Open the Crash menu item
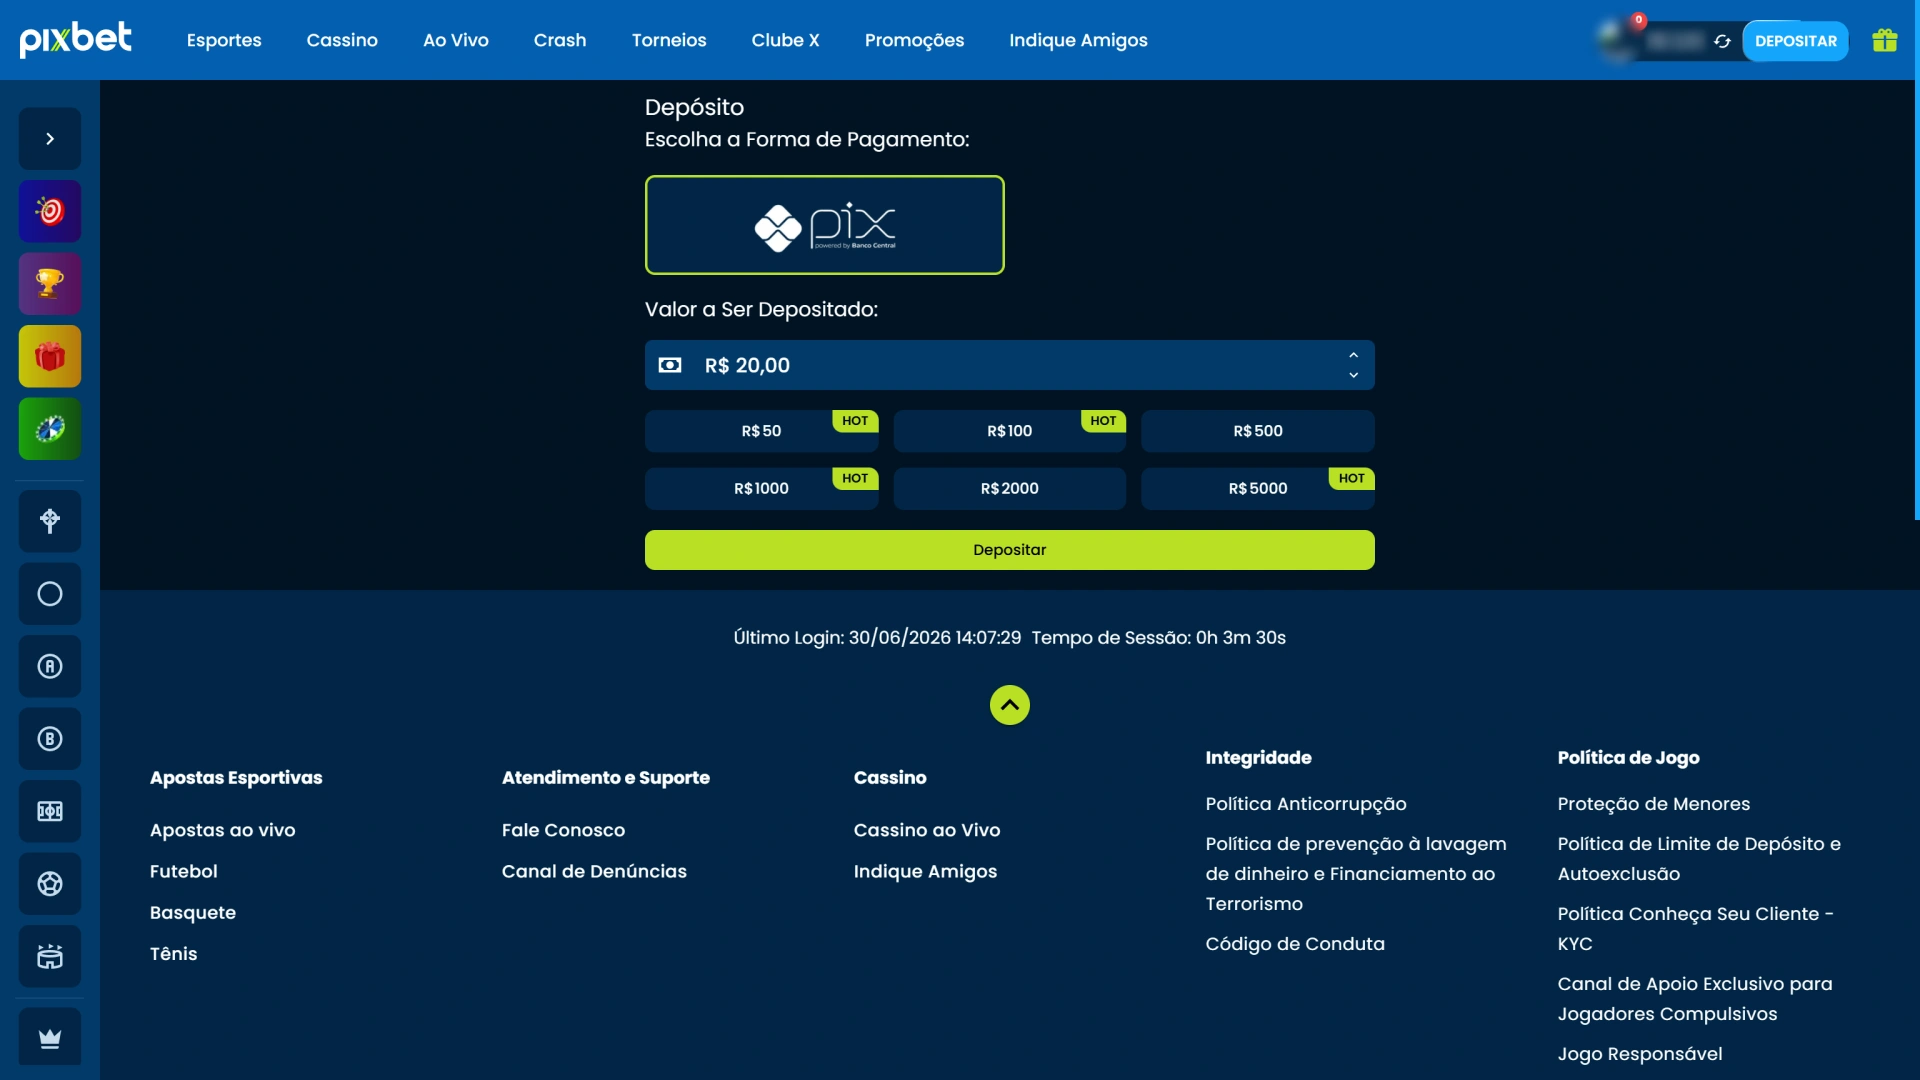The width and height of the screenshot is (1920, 1080). (560, 40)
